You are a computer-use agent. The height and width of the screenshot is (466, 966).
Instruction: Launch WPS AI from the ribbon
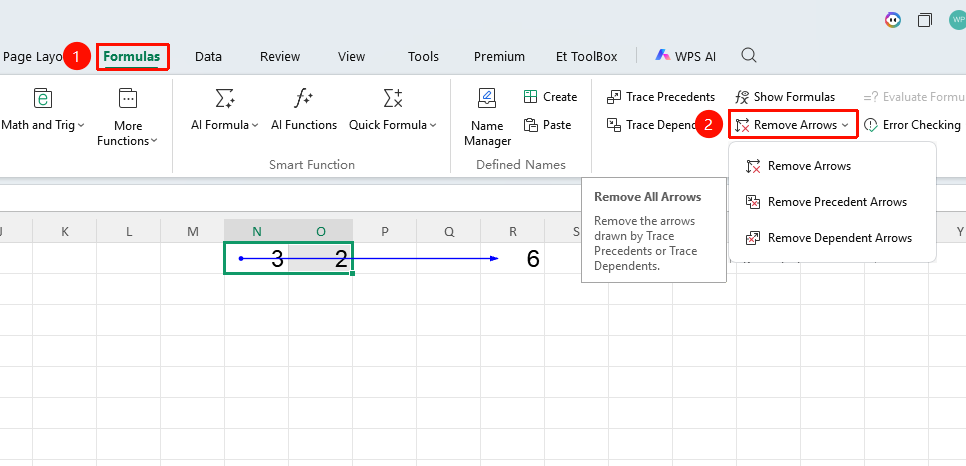tap(685, 56)
